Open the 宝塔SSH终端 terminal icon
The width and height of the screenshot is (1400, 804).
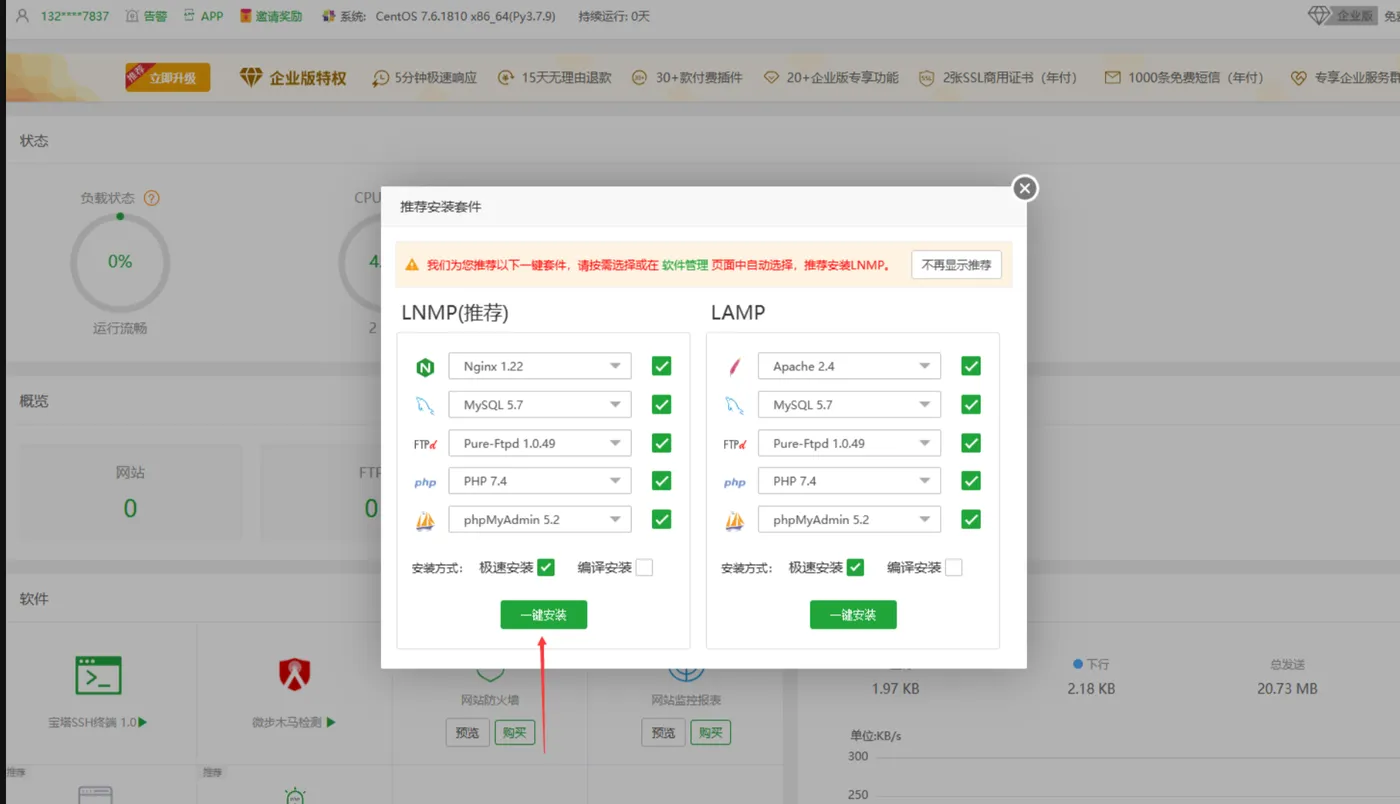pyautogui.click(x=98, y=675)
